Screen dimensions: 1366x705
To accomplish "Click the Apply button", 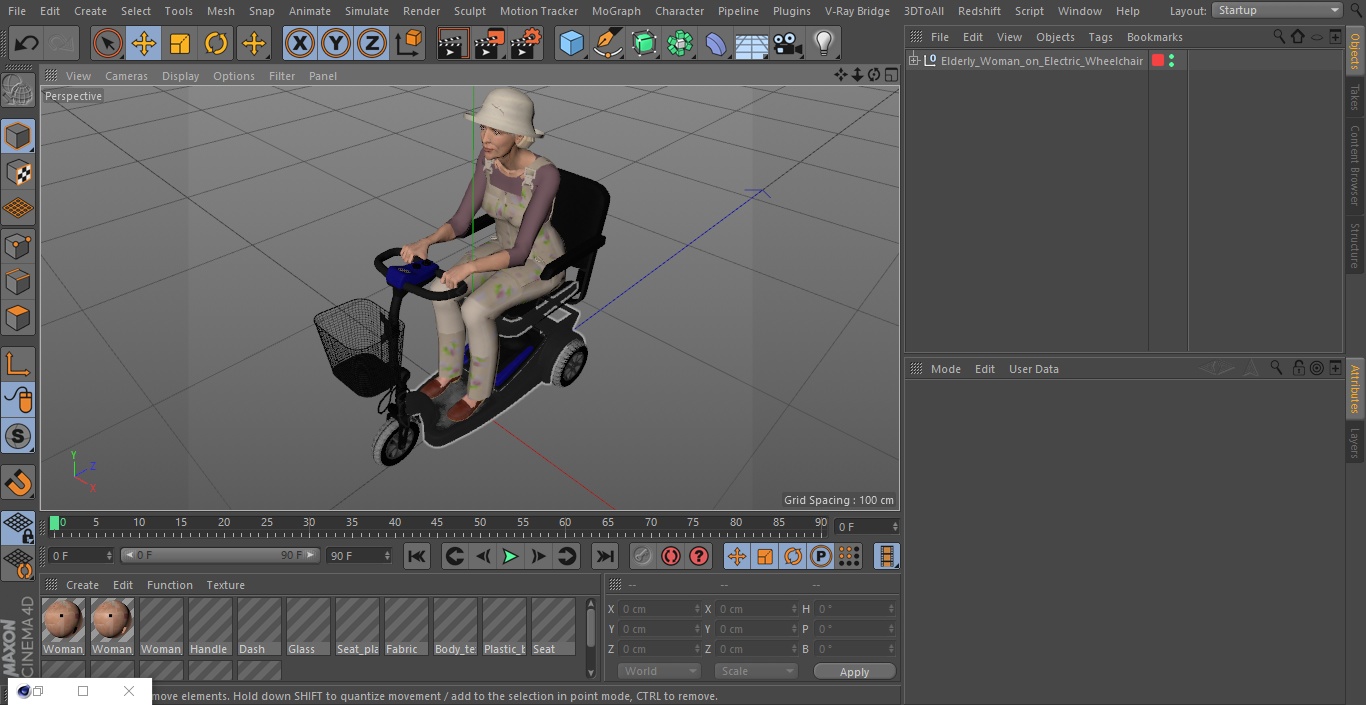I will coord(854,672).
